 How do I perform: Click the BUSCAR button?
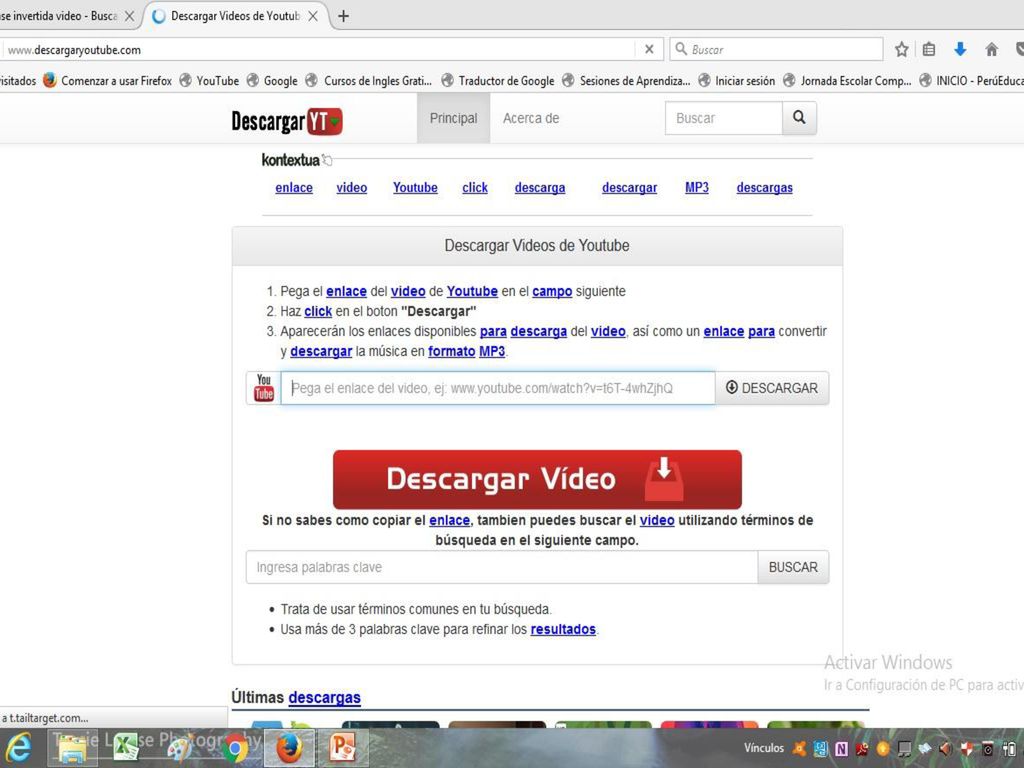[793, 567]
